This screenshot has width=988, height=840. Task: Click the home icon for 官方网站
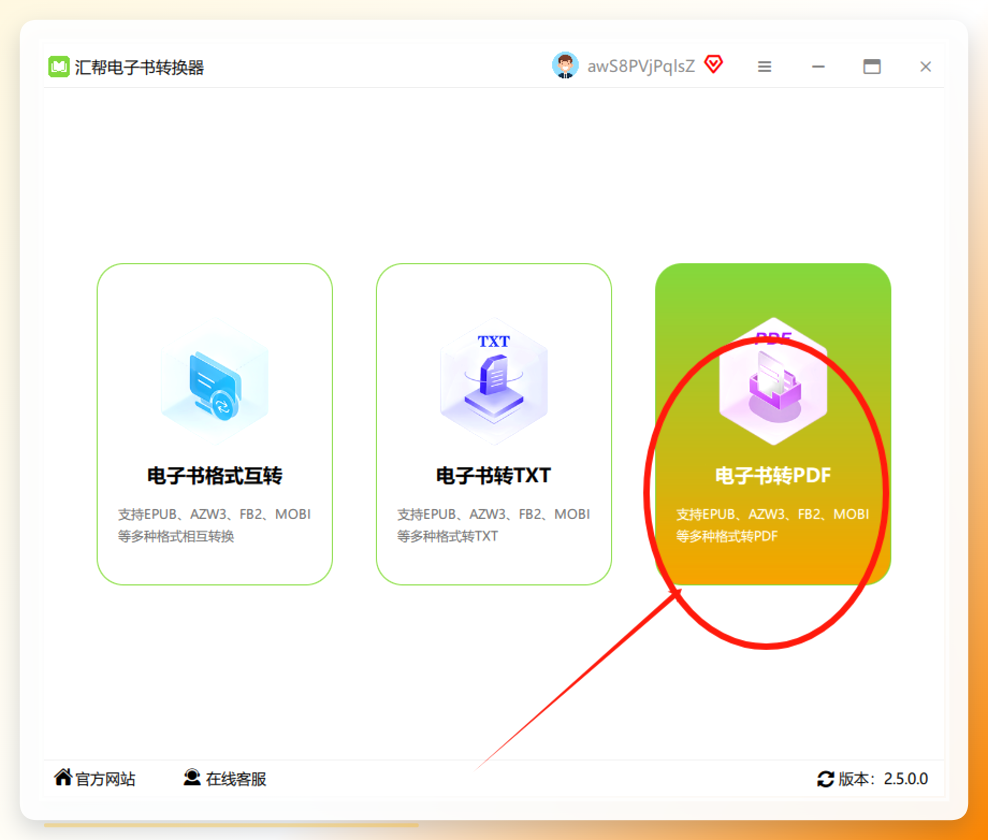[x=63, y=778]
